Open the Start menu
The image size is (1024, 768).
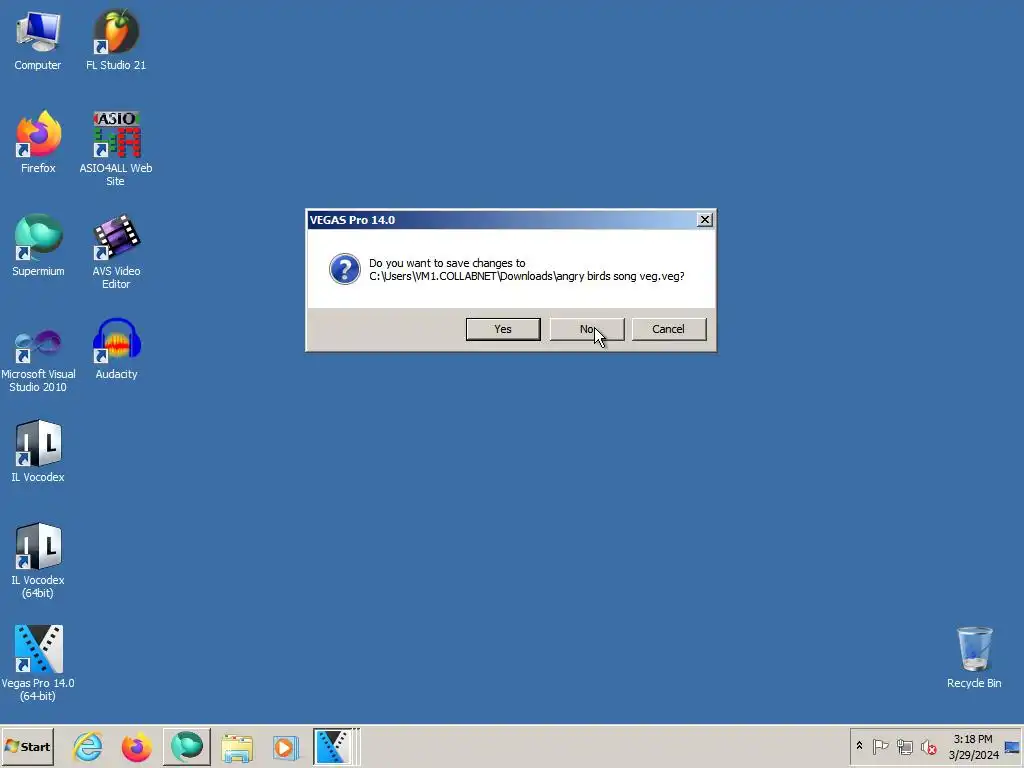click(27, 747)
